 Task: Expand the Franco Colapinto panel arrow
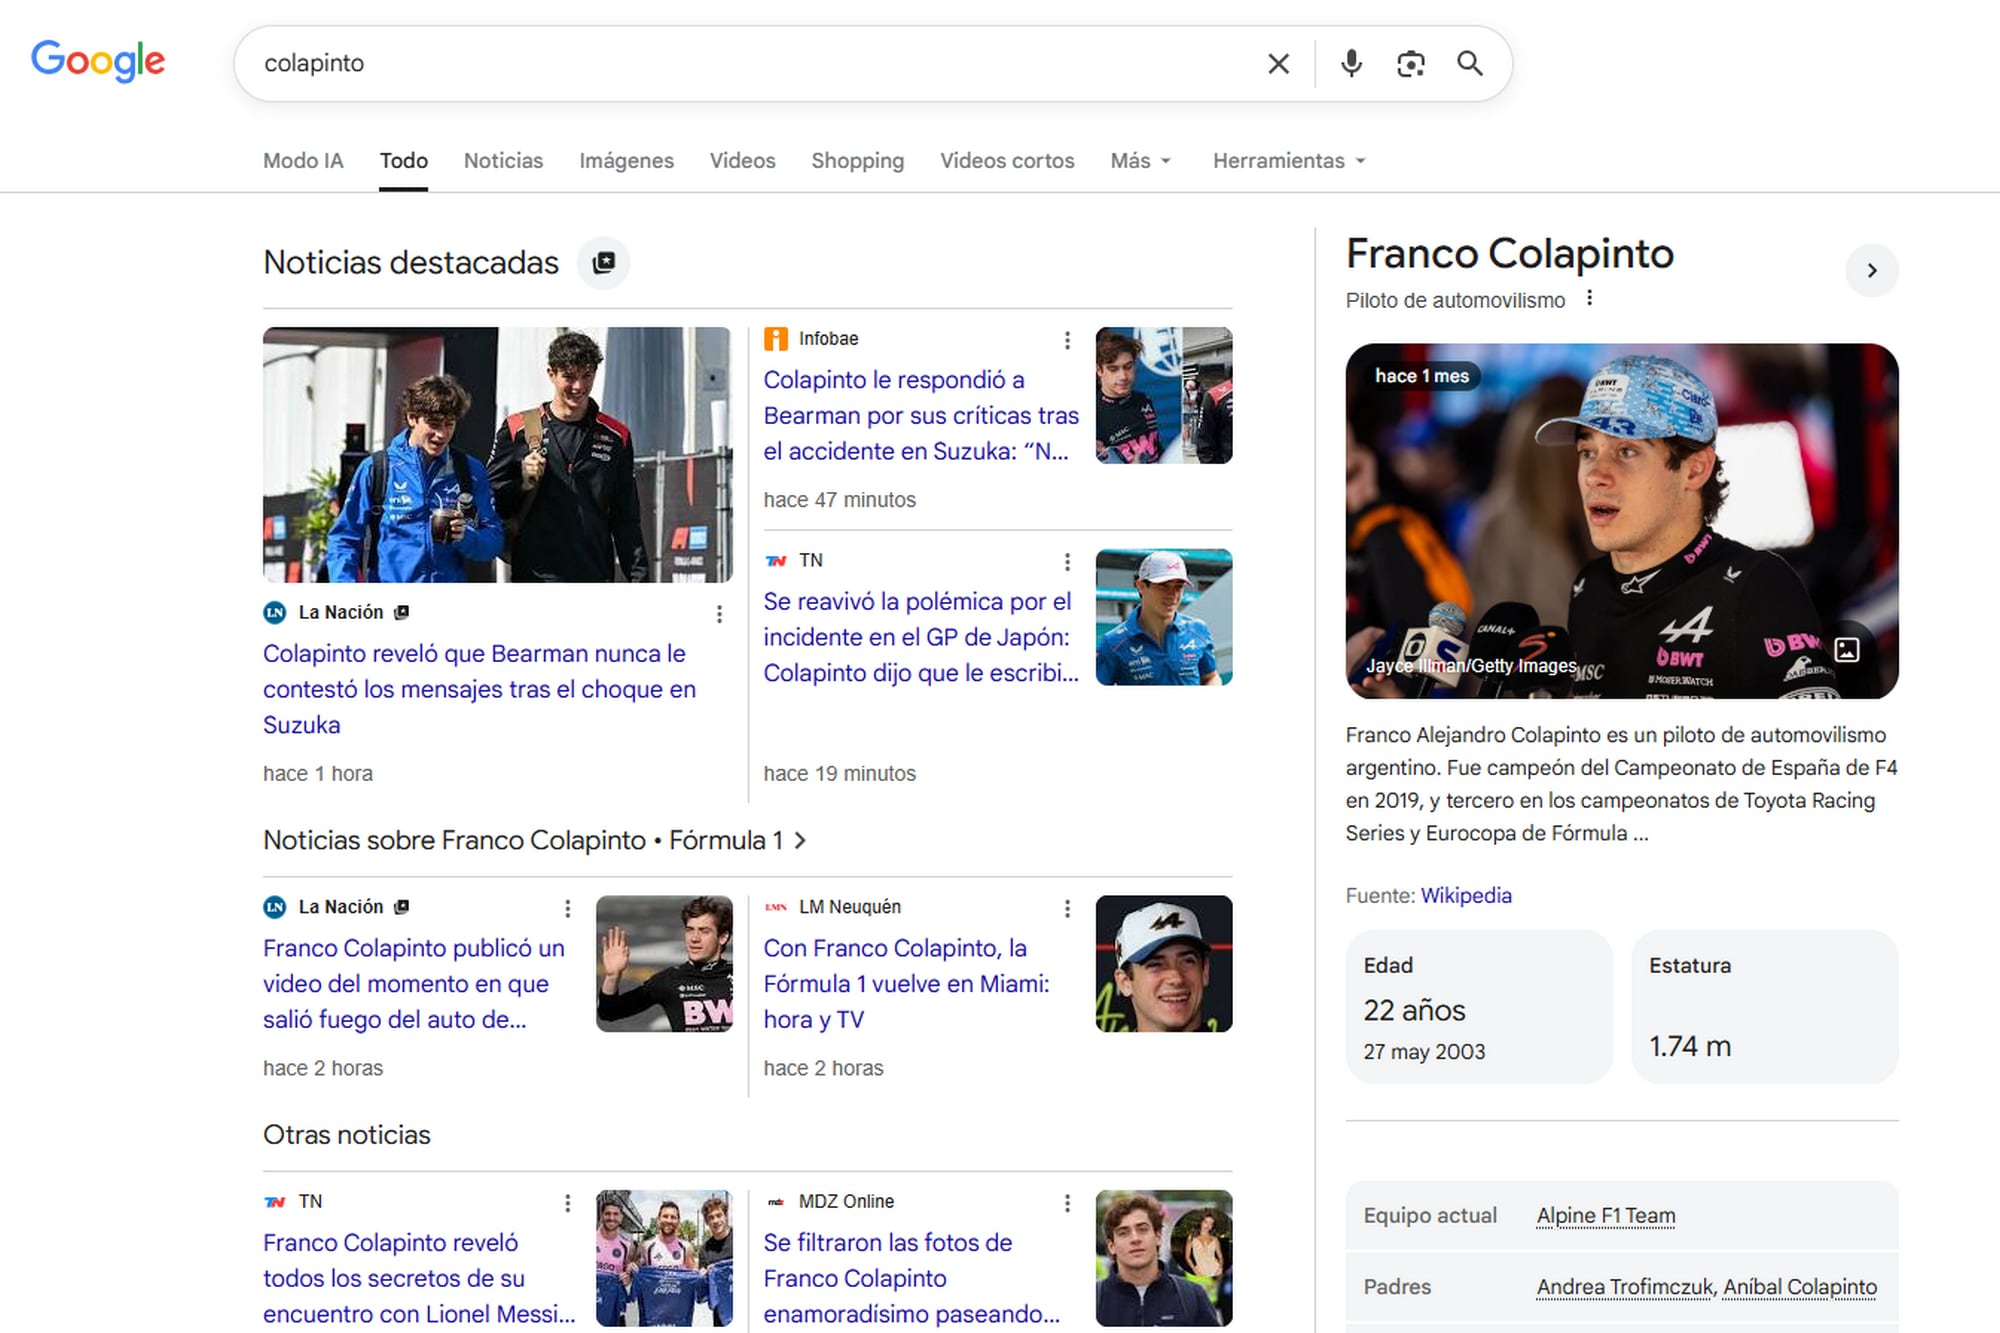[1872, 271]
